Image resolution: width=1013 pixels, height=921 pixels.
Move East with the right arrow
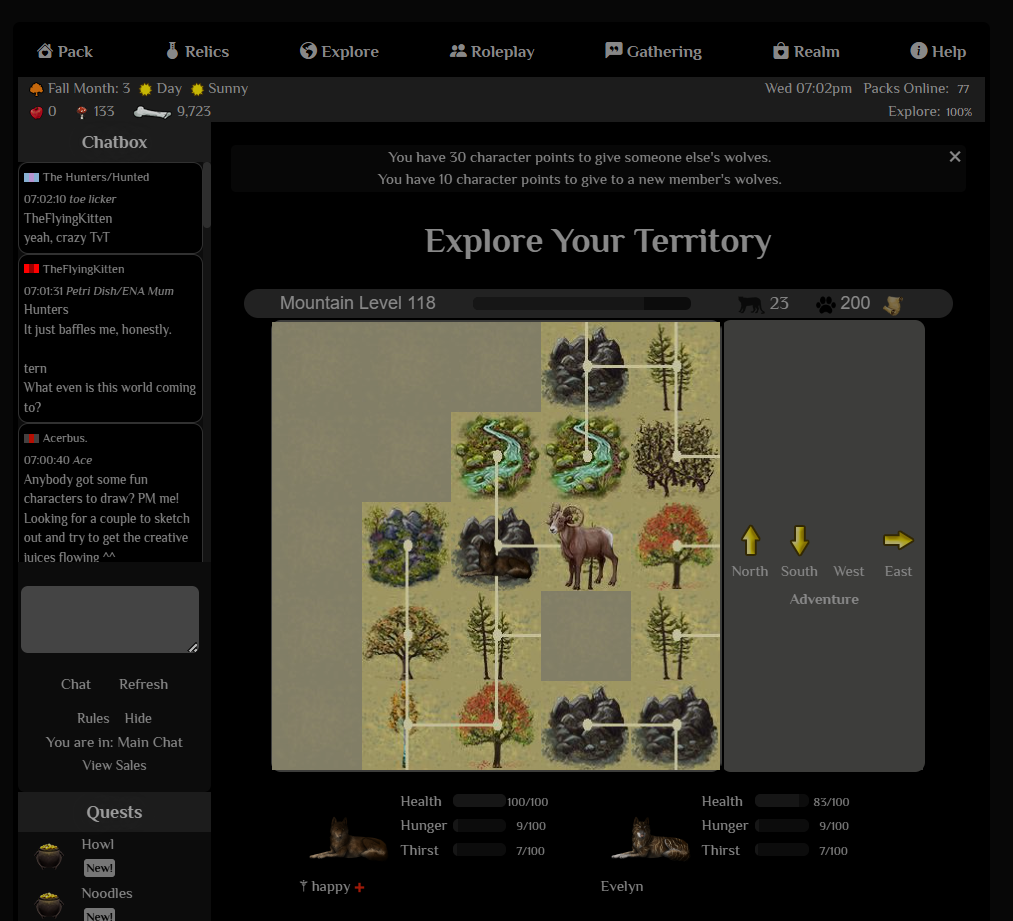(898, 540)
